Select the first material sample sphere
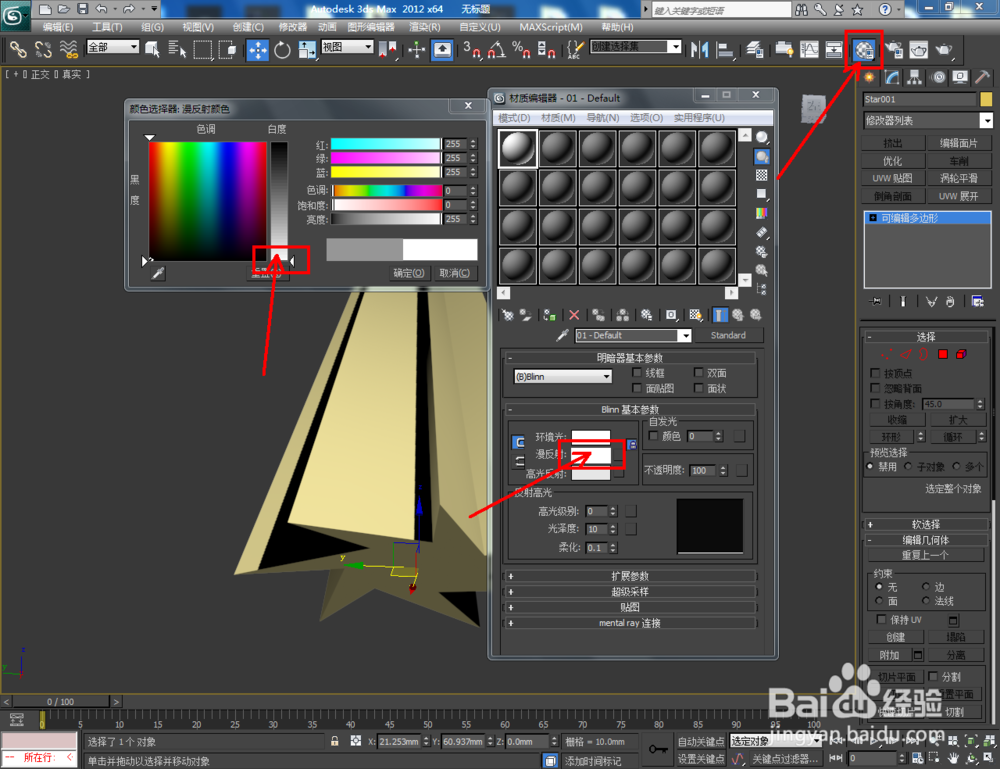 [x=518, y=149]
